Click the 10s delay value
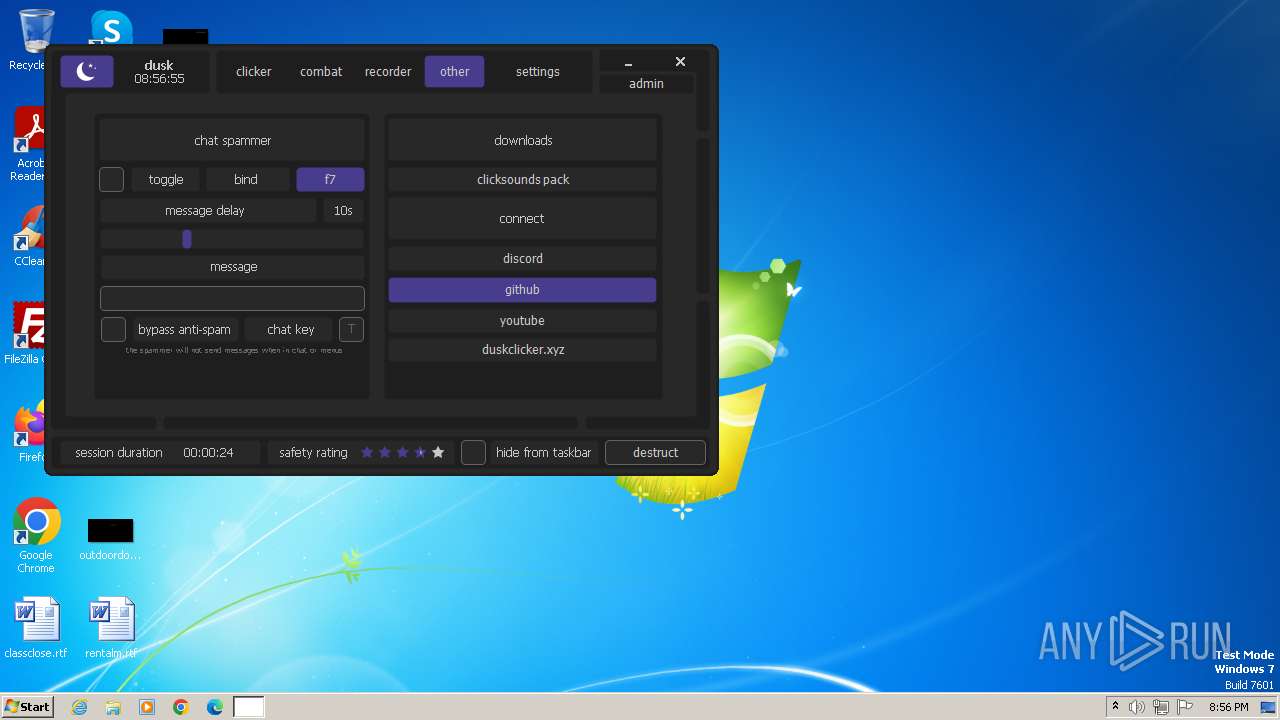 [x=343, y=210]
